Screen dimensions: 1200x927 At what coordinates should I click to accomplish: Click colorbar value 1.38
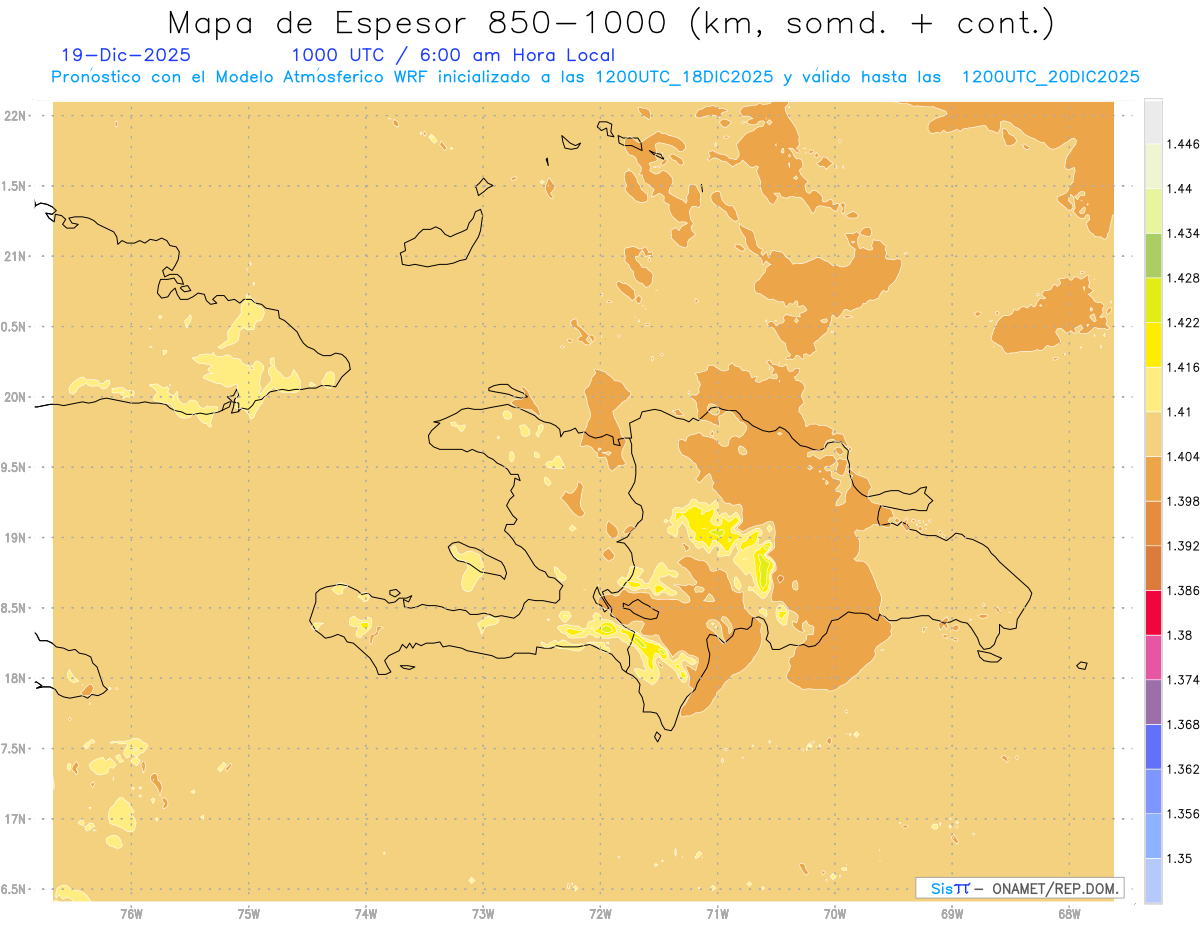pos(1180,635)
